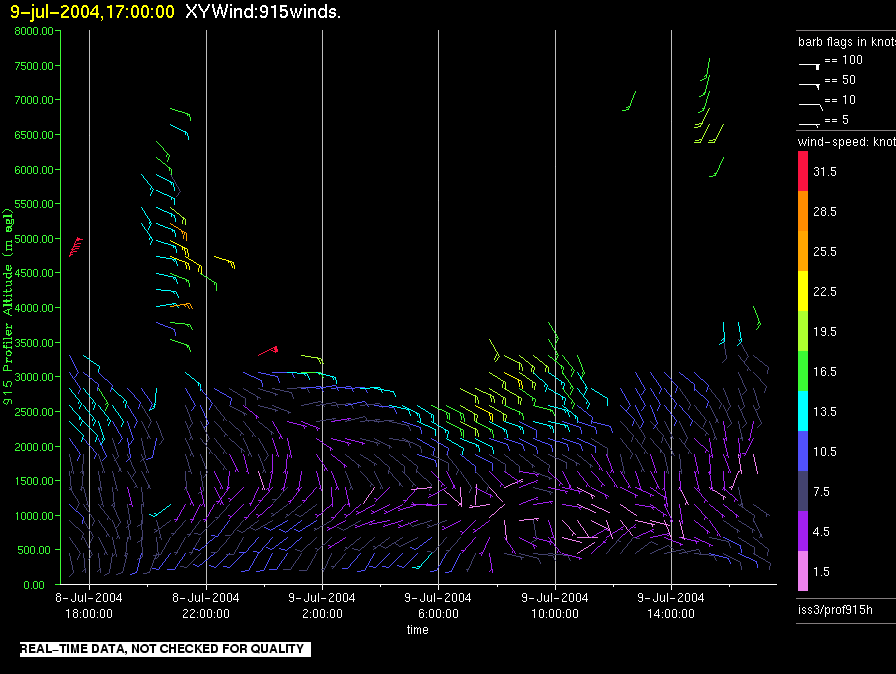Click the iss3/prof915h source label
Viewport: 896px width, 674px height.
835,609
